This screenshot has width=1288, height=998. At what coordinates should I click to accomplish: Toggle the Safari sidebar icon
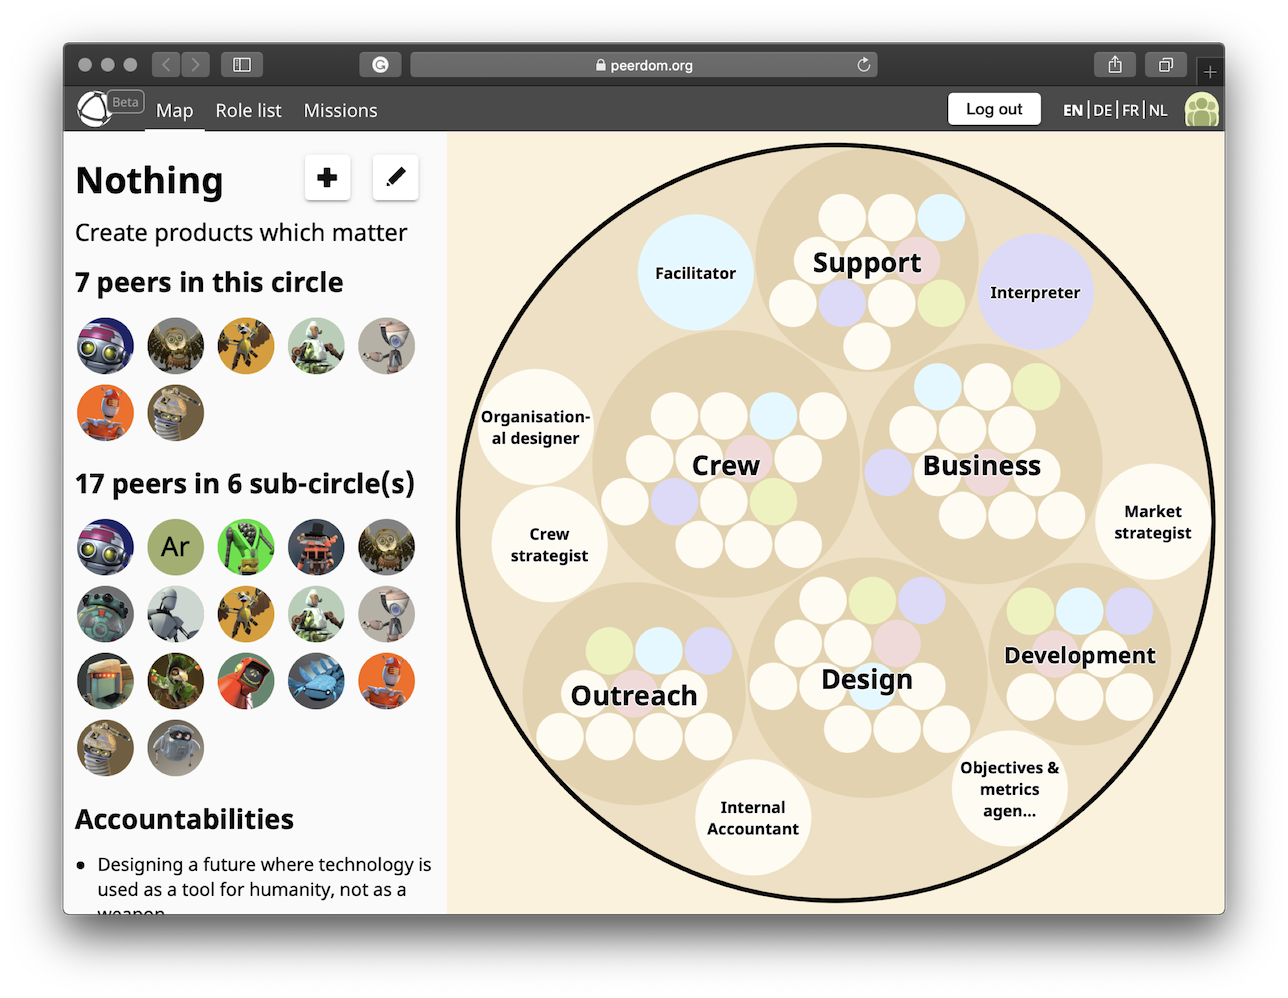242,63
